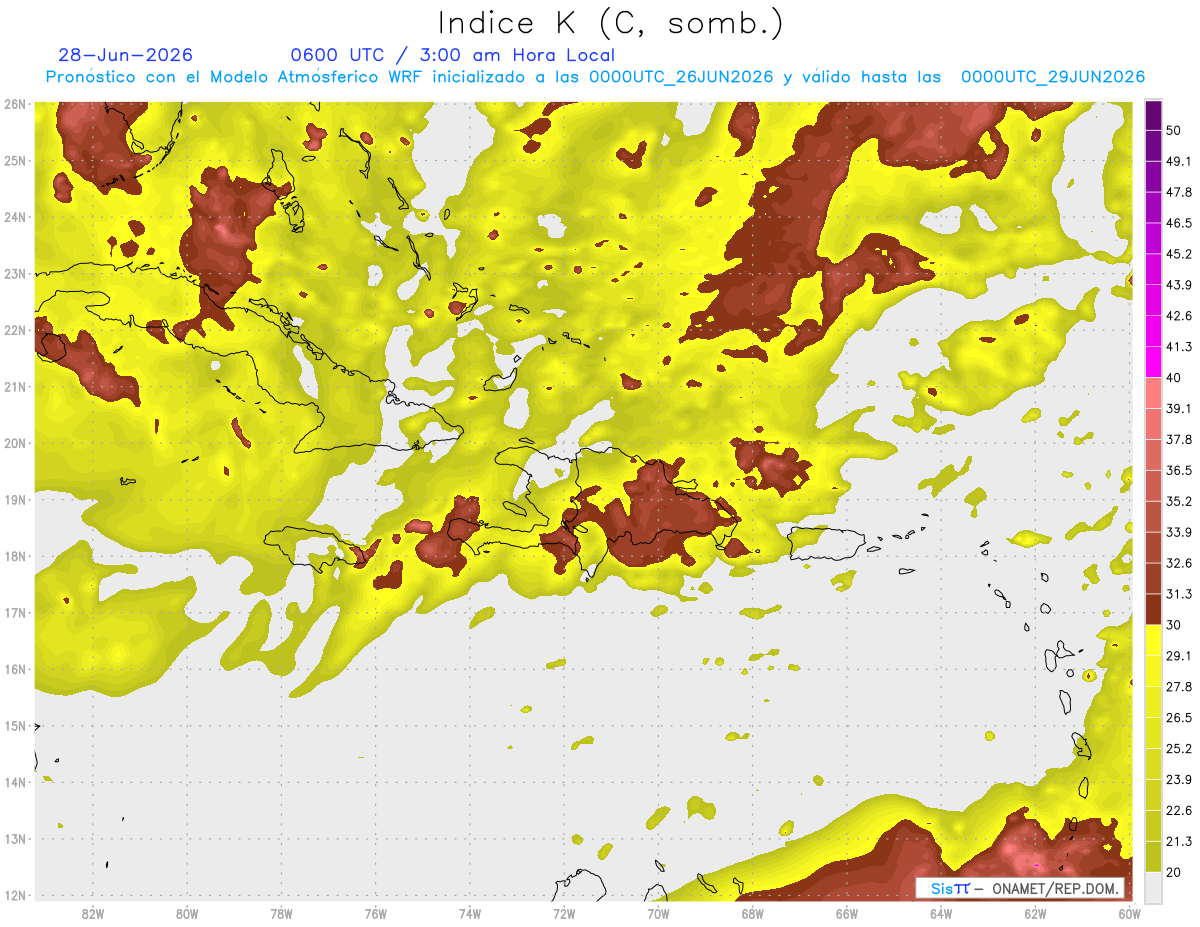Click the longitude label "60W"

(1129, 913)
